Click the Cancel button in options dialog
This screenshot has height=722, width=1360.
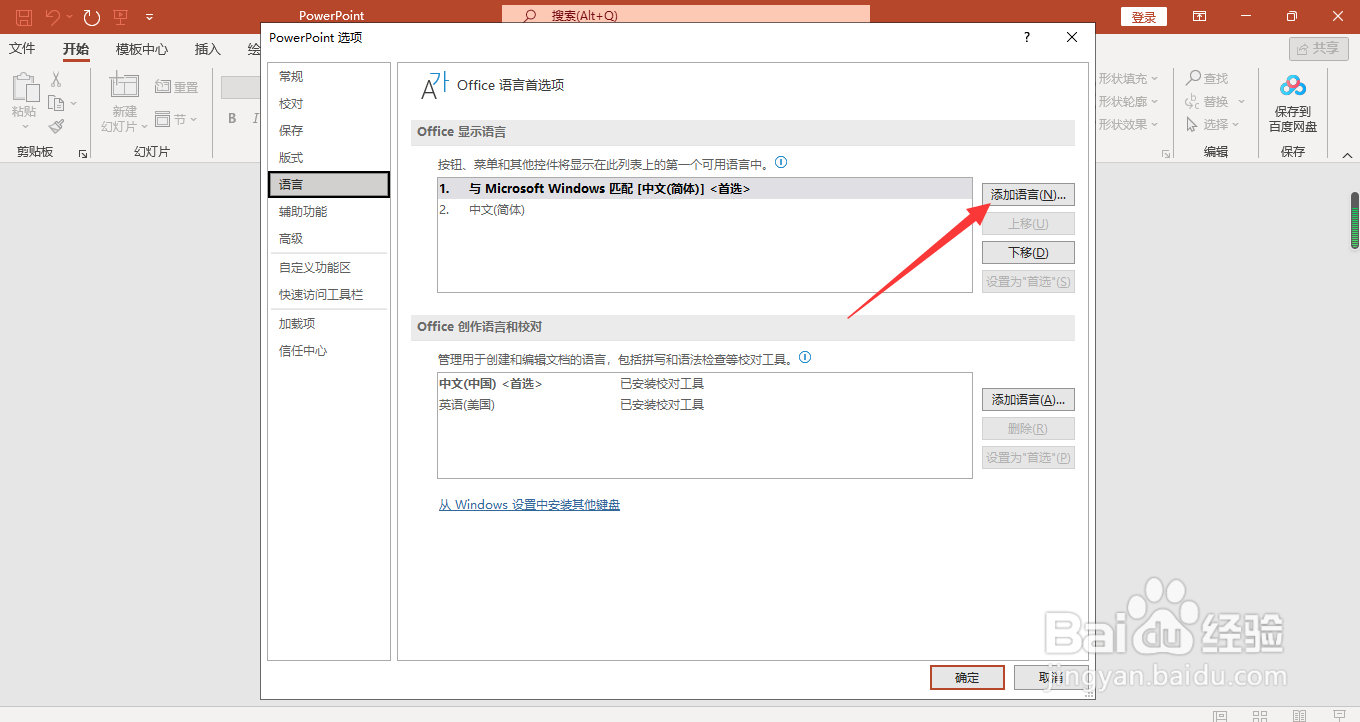(x=1051, y=677)
